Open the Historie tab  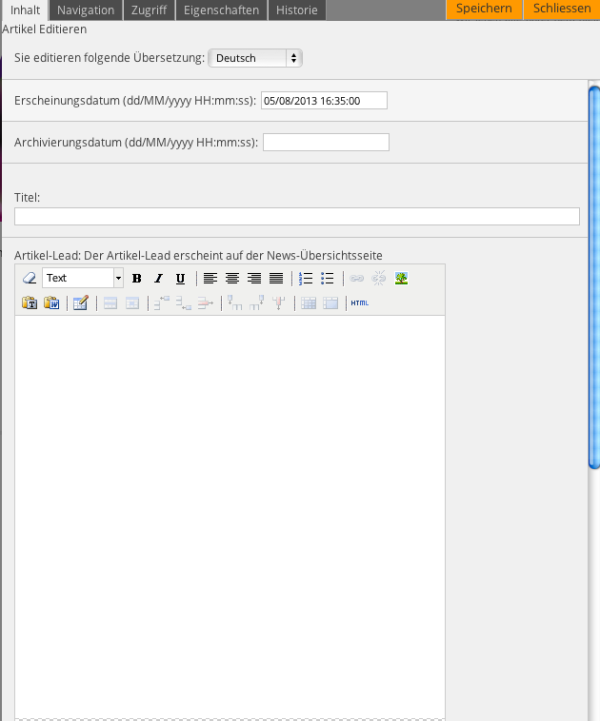point(297,10)
